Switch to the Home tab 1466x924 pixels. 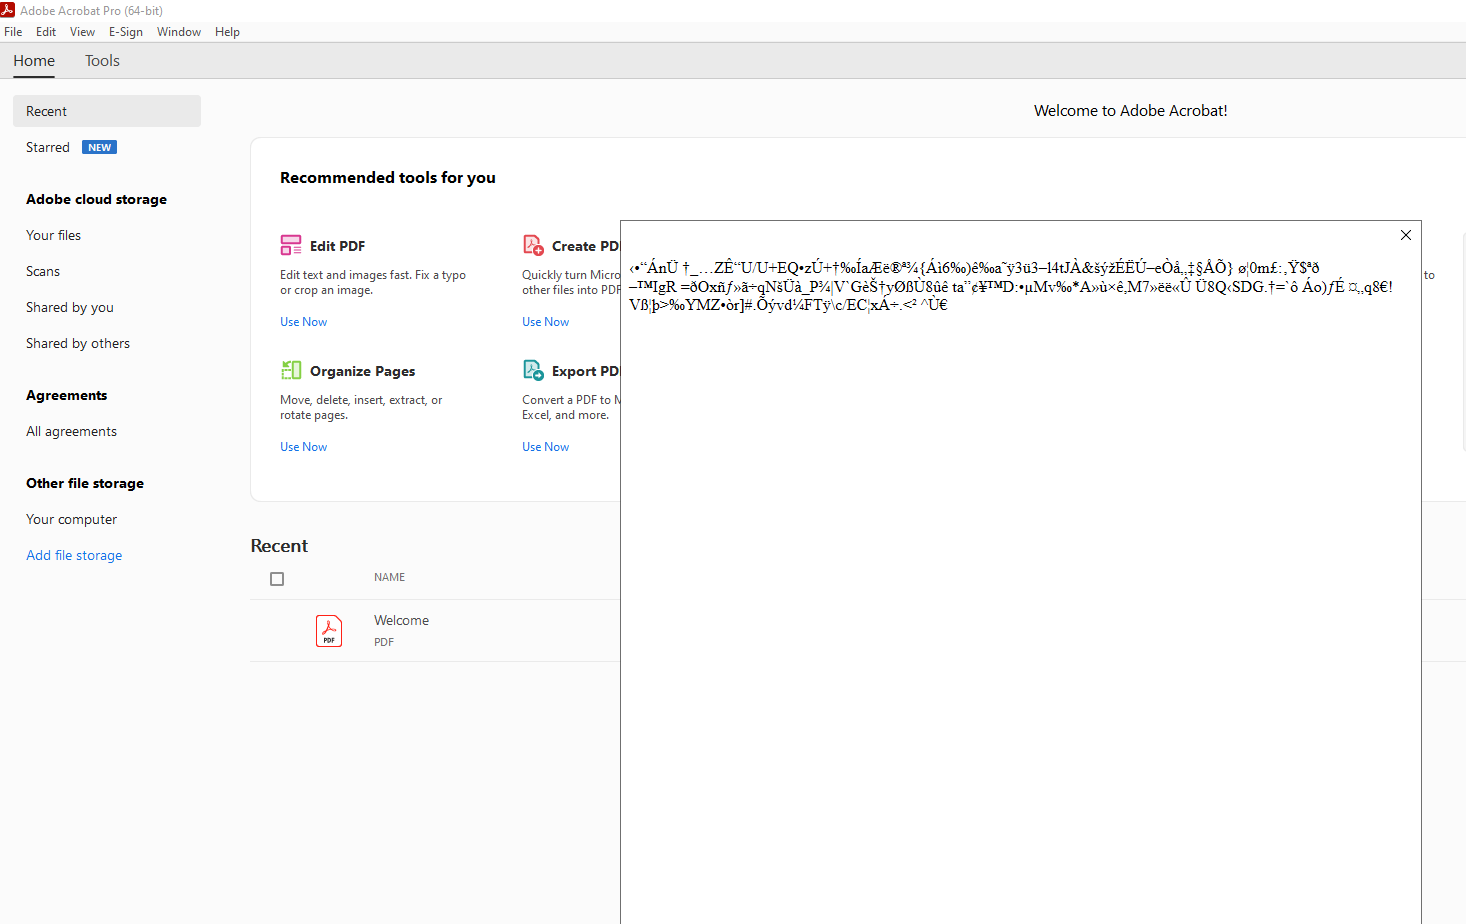coord(34,61)
